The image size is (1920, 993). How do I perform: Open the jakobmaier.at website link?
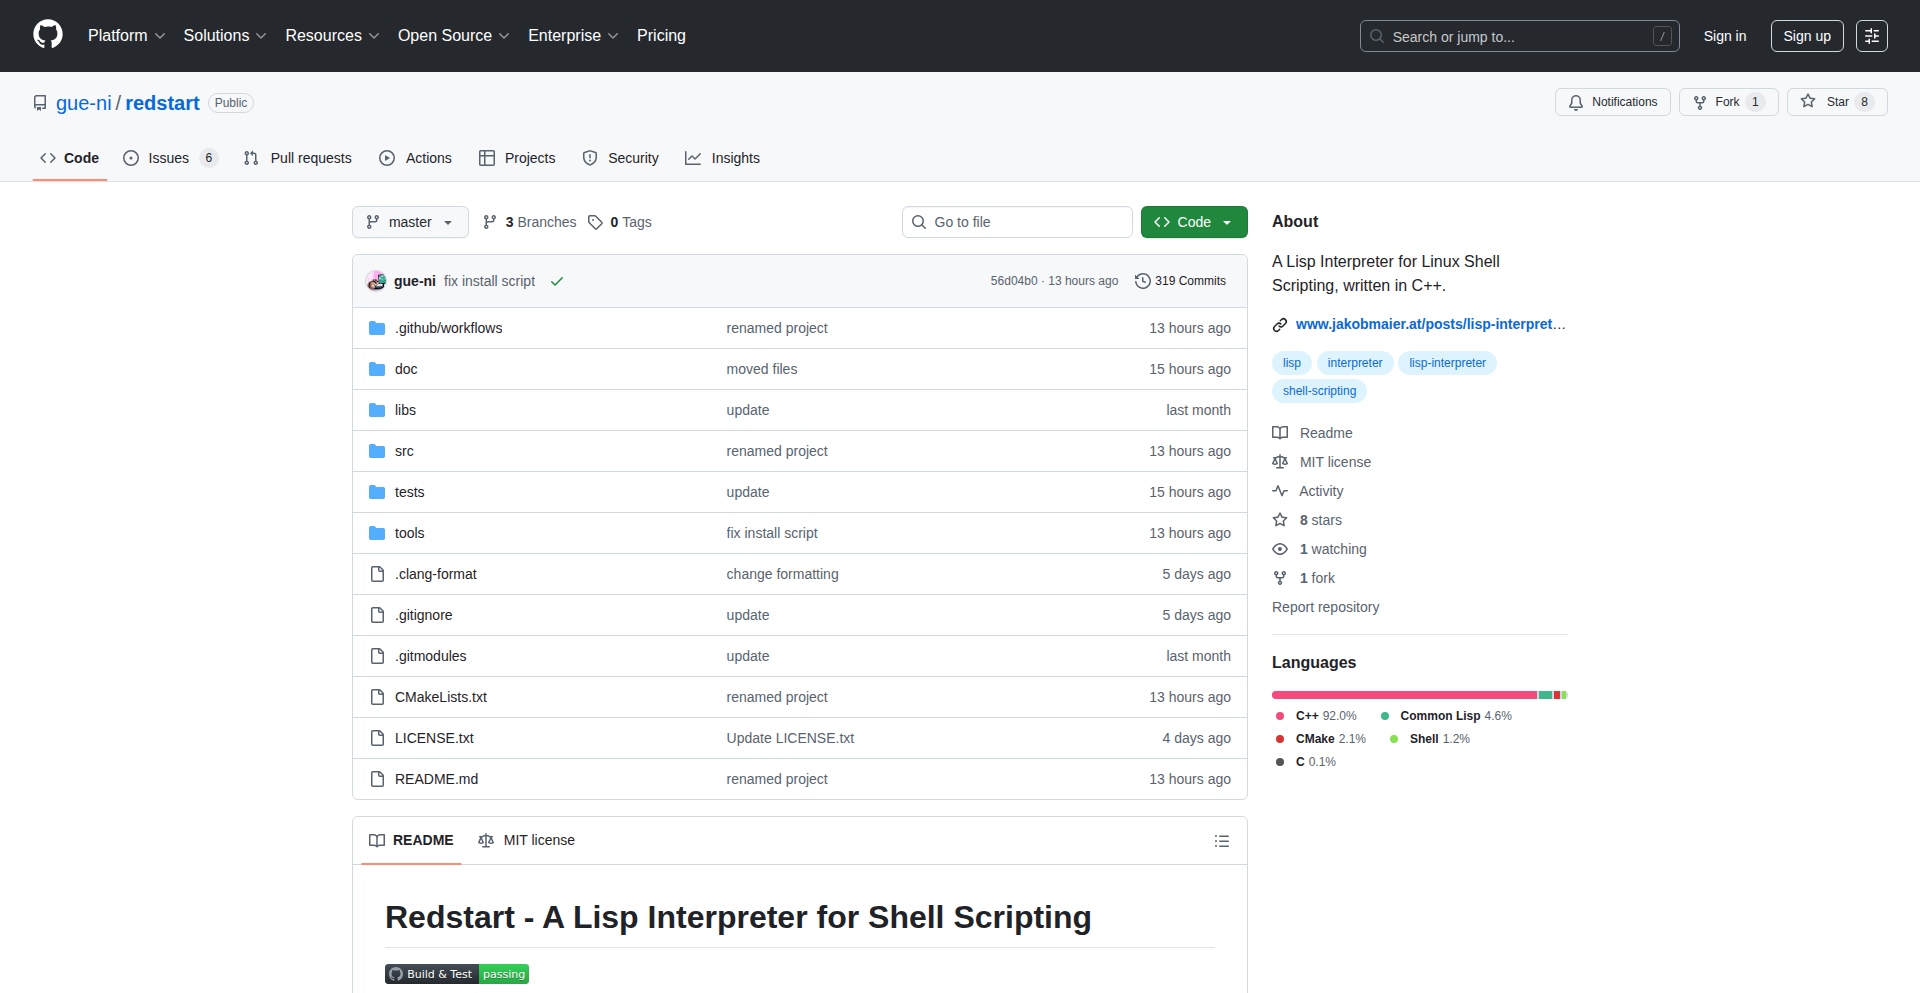click(x=1429, y=324)
